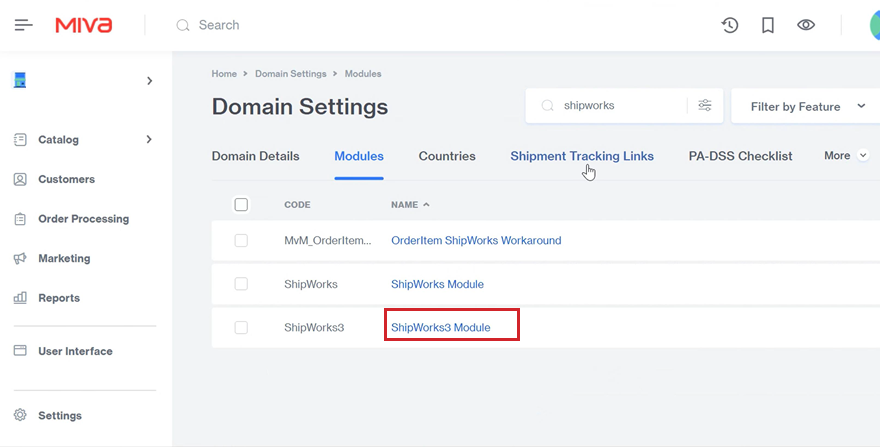Open Reports in the sidebar
This screenshot has width=880, height=447.
point(59,298)
